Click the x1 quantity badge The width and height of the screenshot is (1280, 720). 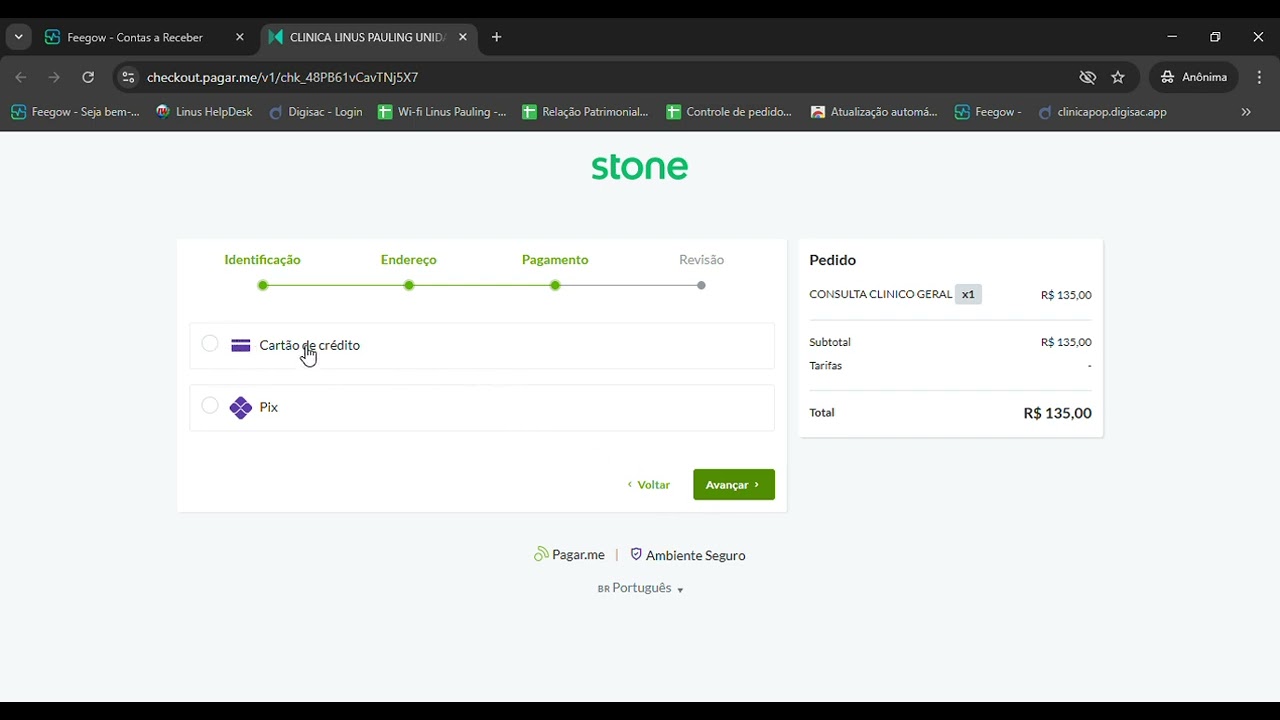(968, 295)
